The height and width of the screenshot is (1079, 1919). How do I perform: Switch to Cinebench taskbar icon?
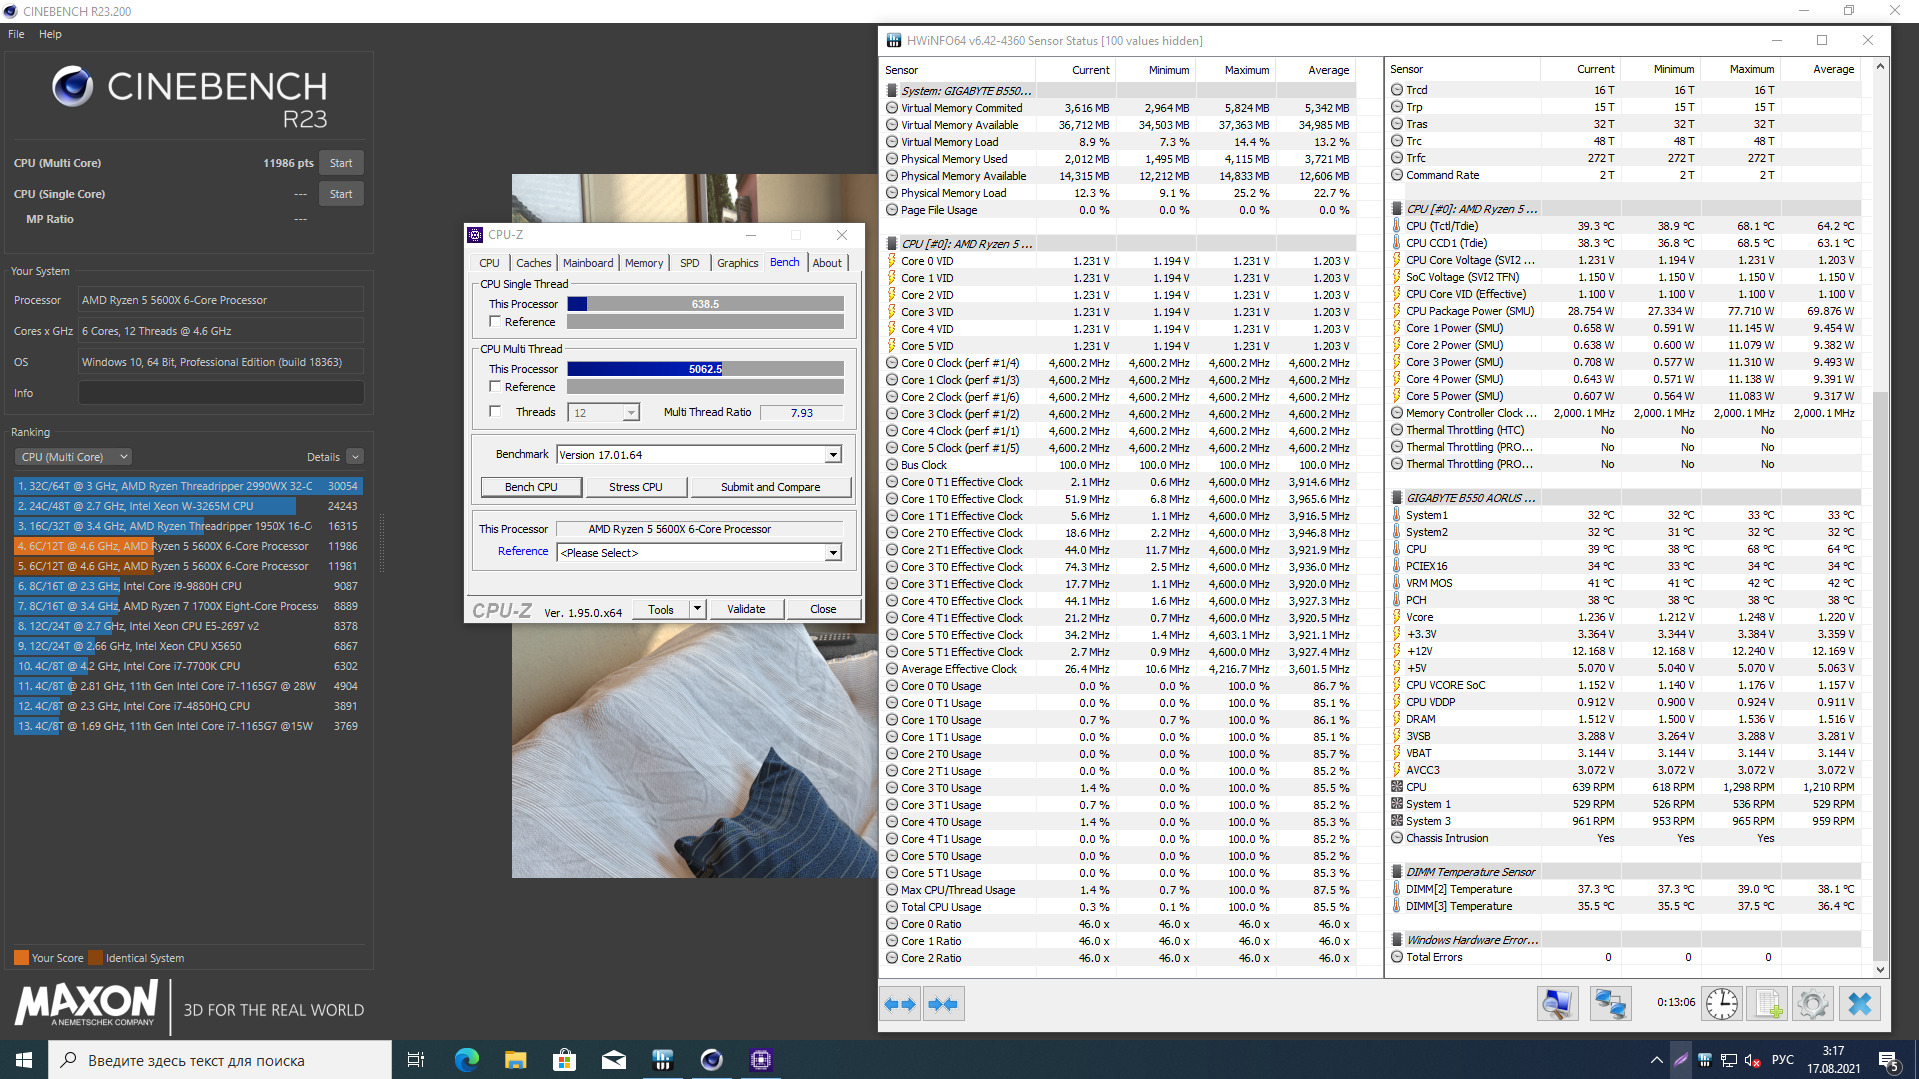(711, 1060)
